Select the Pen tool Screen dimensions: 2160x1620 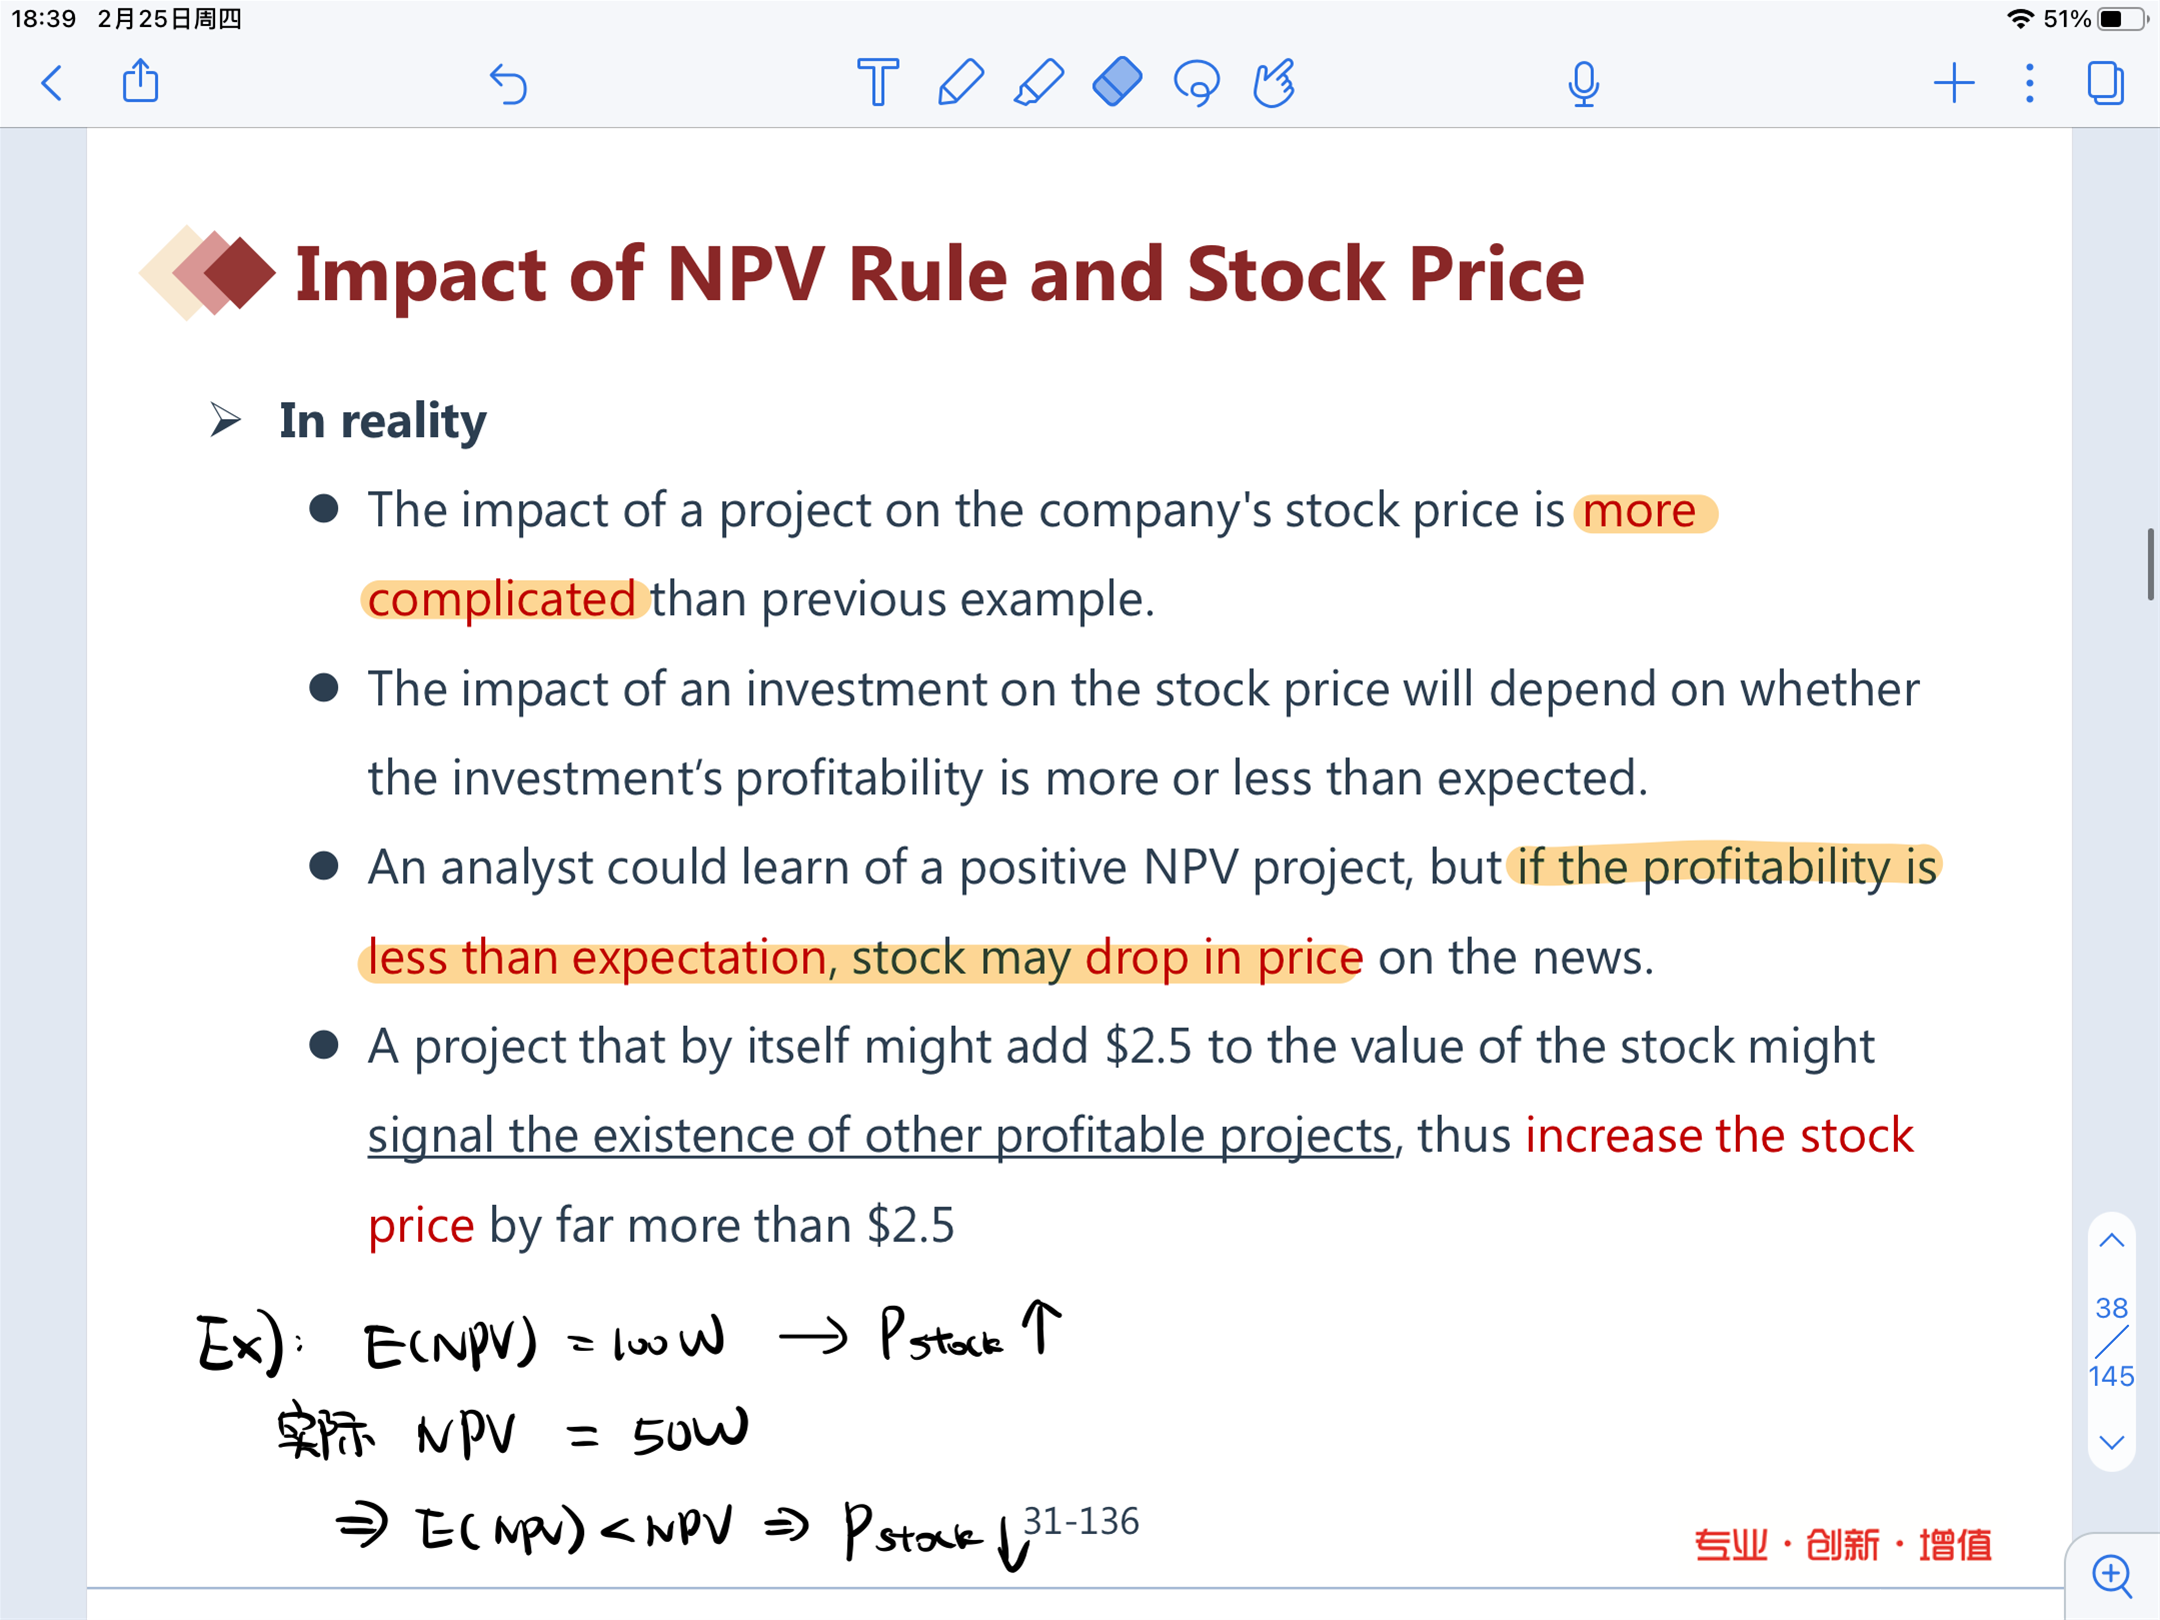960,82
